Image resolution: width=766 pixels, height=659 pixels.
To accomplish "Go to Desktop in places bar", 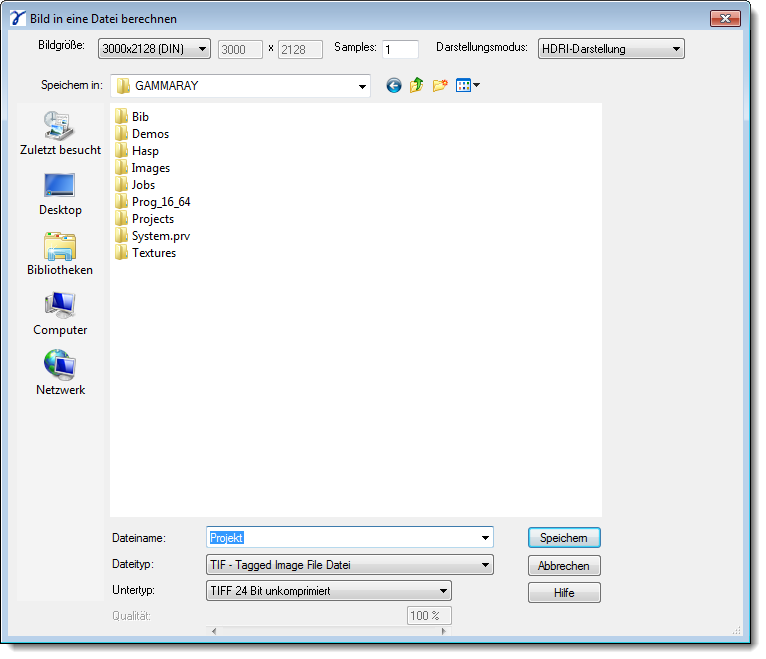I will point(60,194).
